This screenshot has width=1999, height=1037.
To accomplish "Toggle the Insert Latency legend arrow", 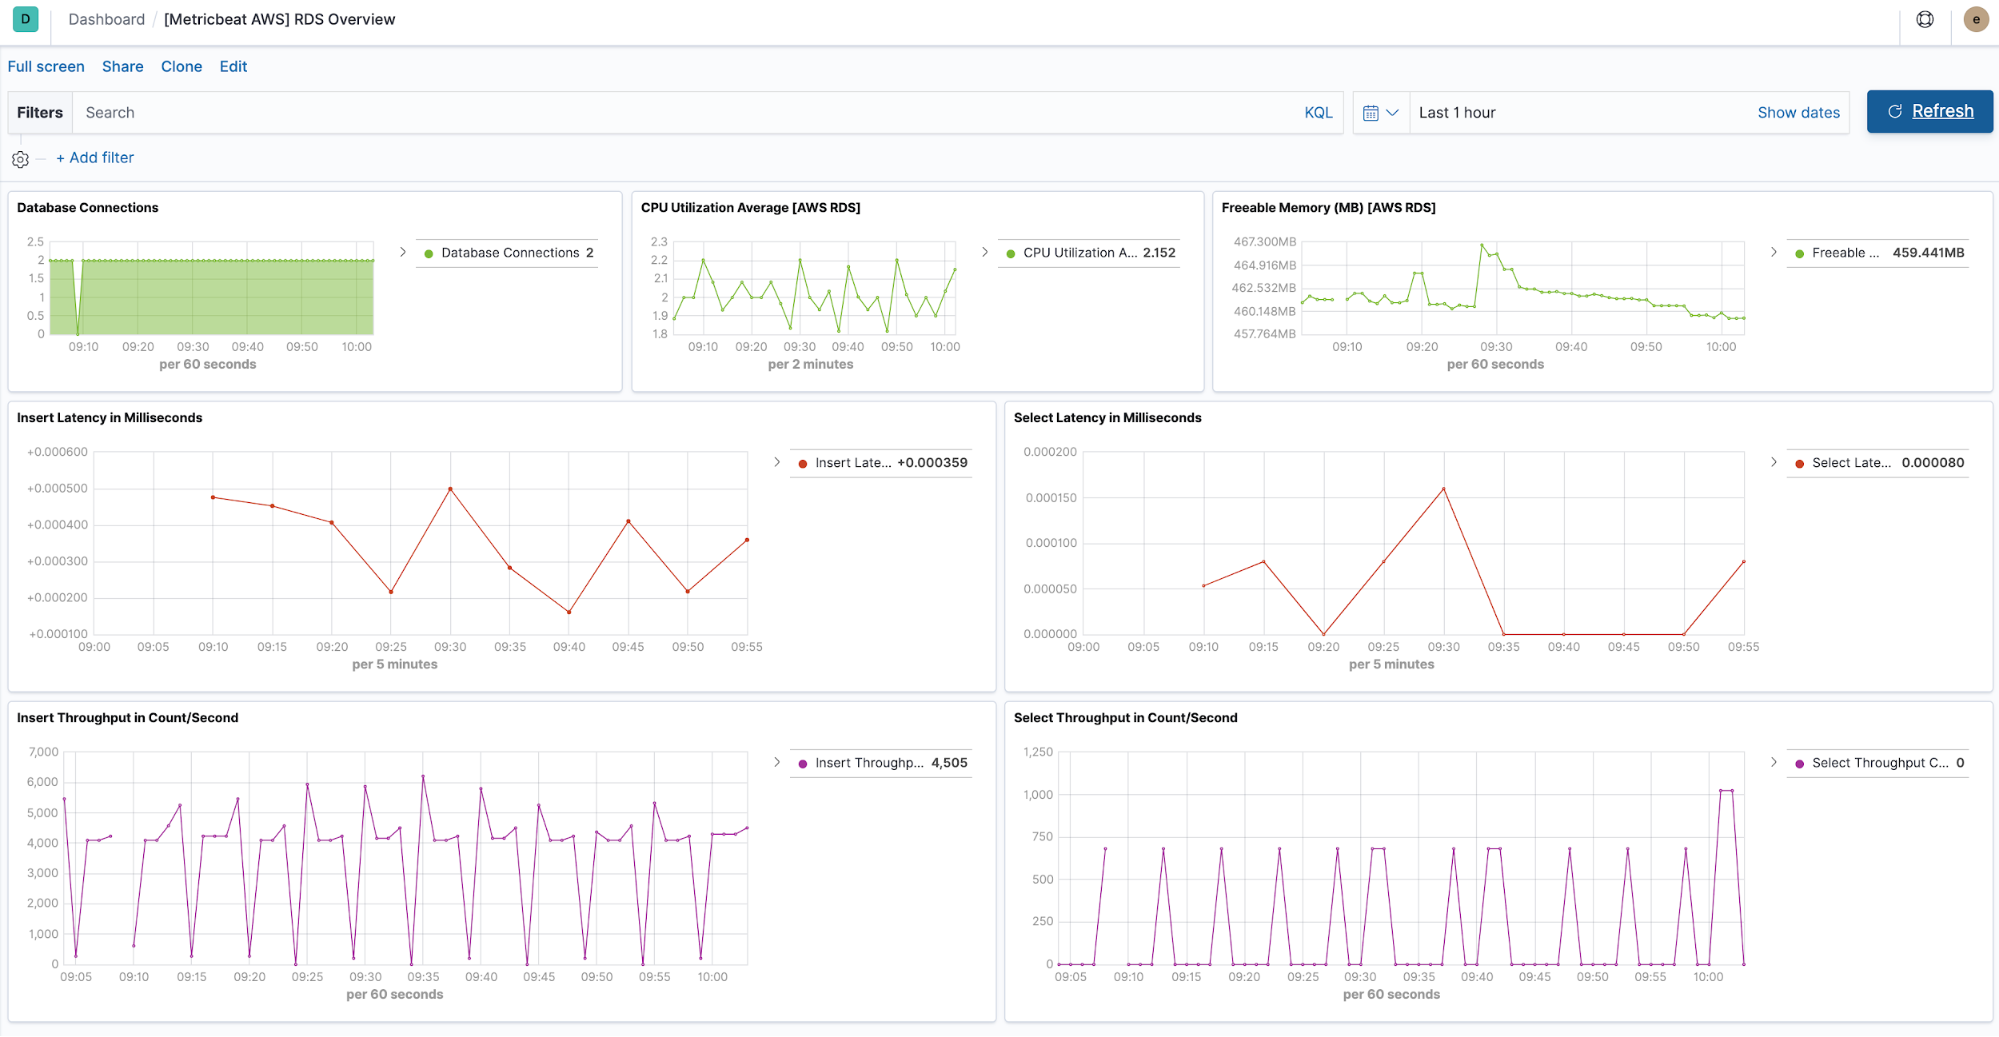I will 777,462.
